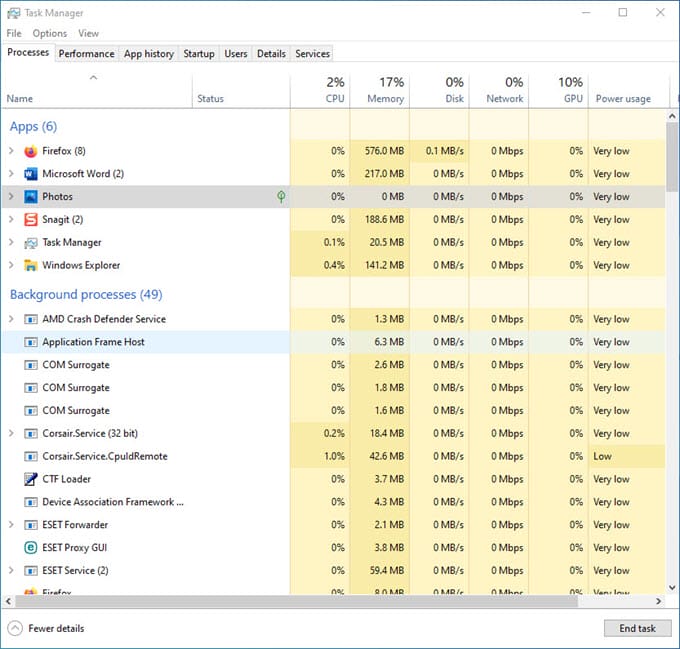The image size is (680, 649).
Task: Expand the ESET Service (2) entry
Action: point(11,571)
